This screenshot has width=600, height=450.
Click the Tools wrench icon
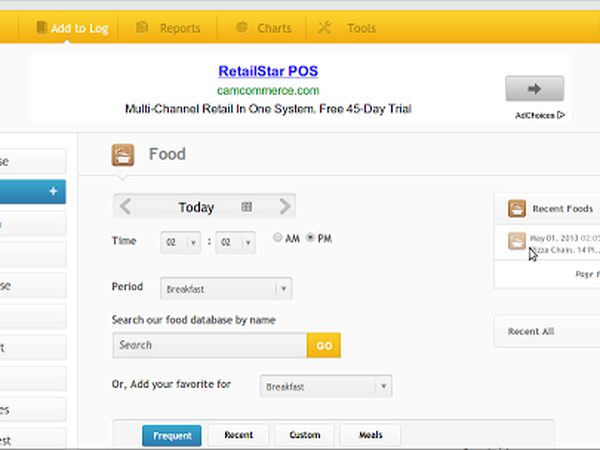(x=325, y=27)
